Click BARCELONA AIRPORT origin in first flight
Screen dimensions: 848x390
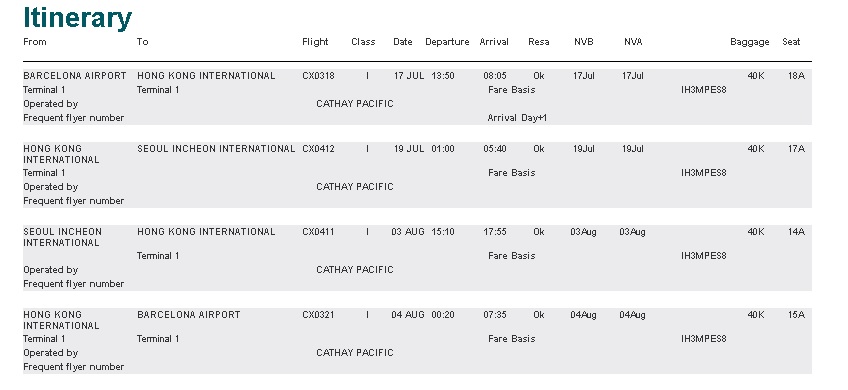(75, 76)
